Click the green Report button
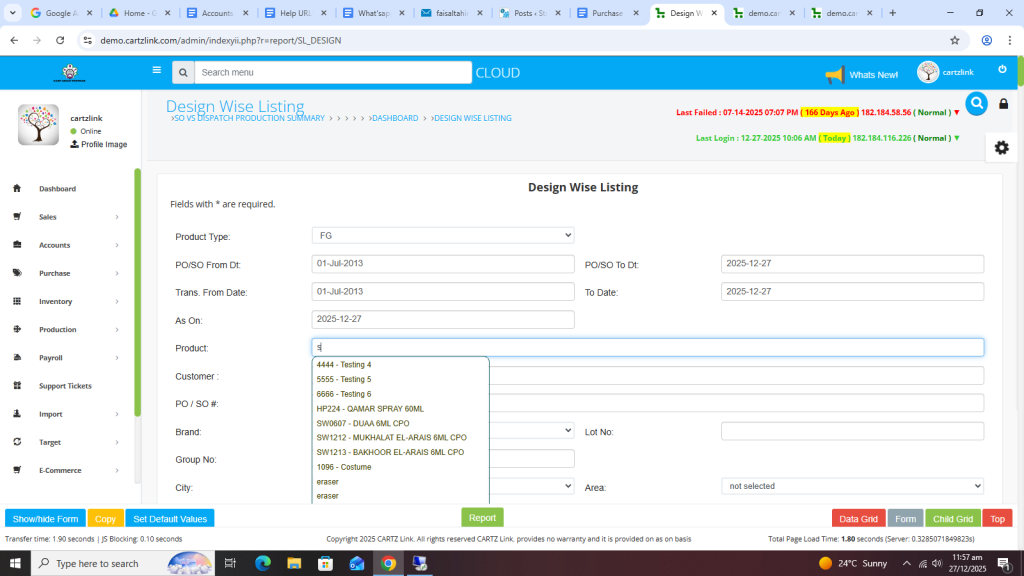 pyautogui.click(x=482, y=518)
